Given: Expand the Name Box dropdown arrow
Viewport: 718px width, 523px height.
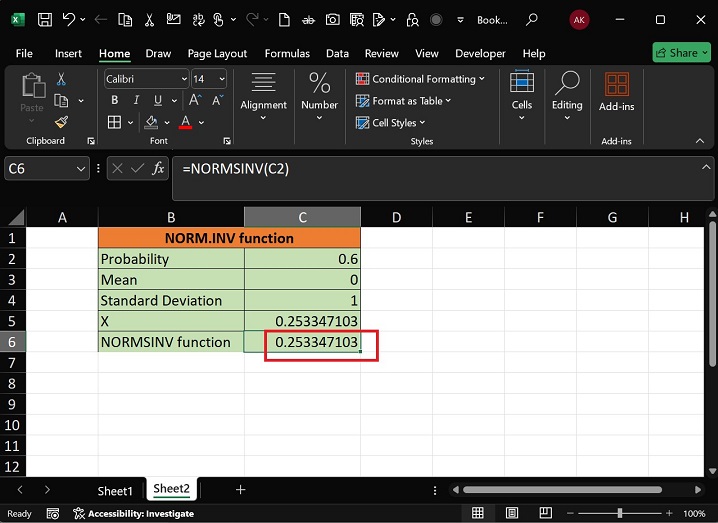Looking at the screenshot, I should tap(82, 169).
